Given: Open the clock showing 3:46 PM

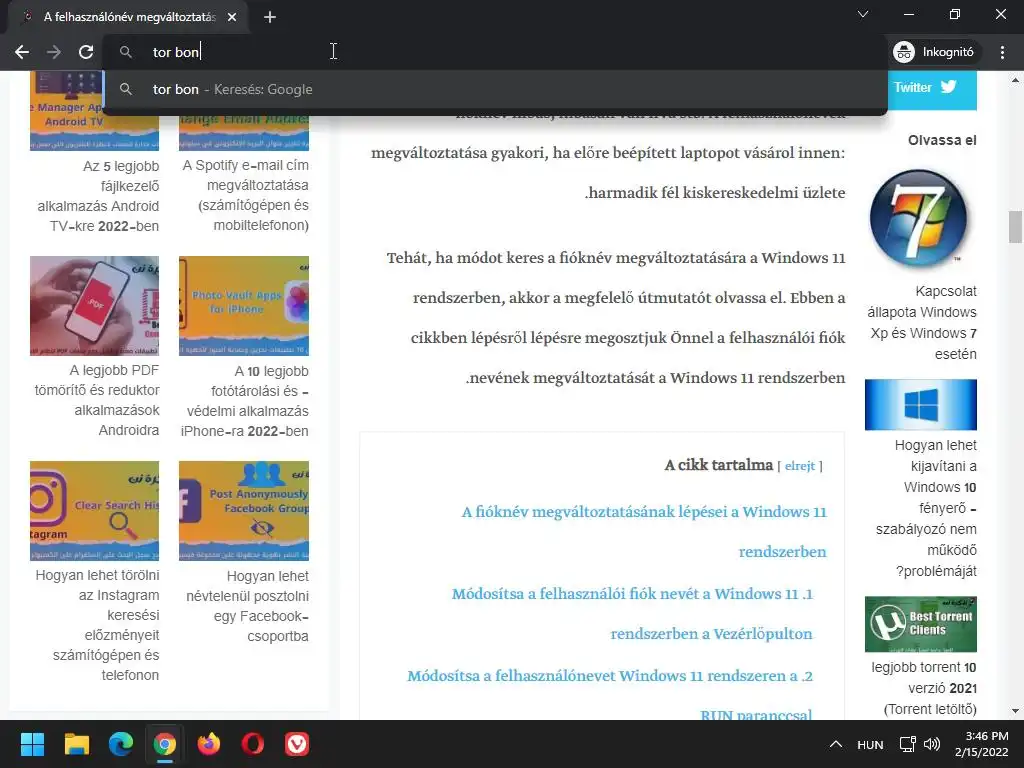Looking at the screenshot, I should (982, 744).
